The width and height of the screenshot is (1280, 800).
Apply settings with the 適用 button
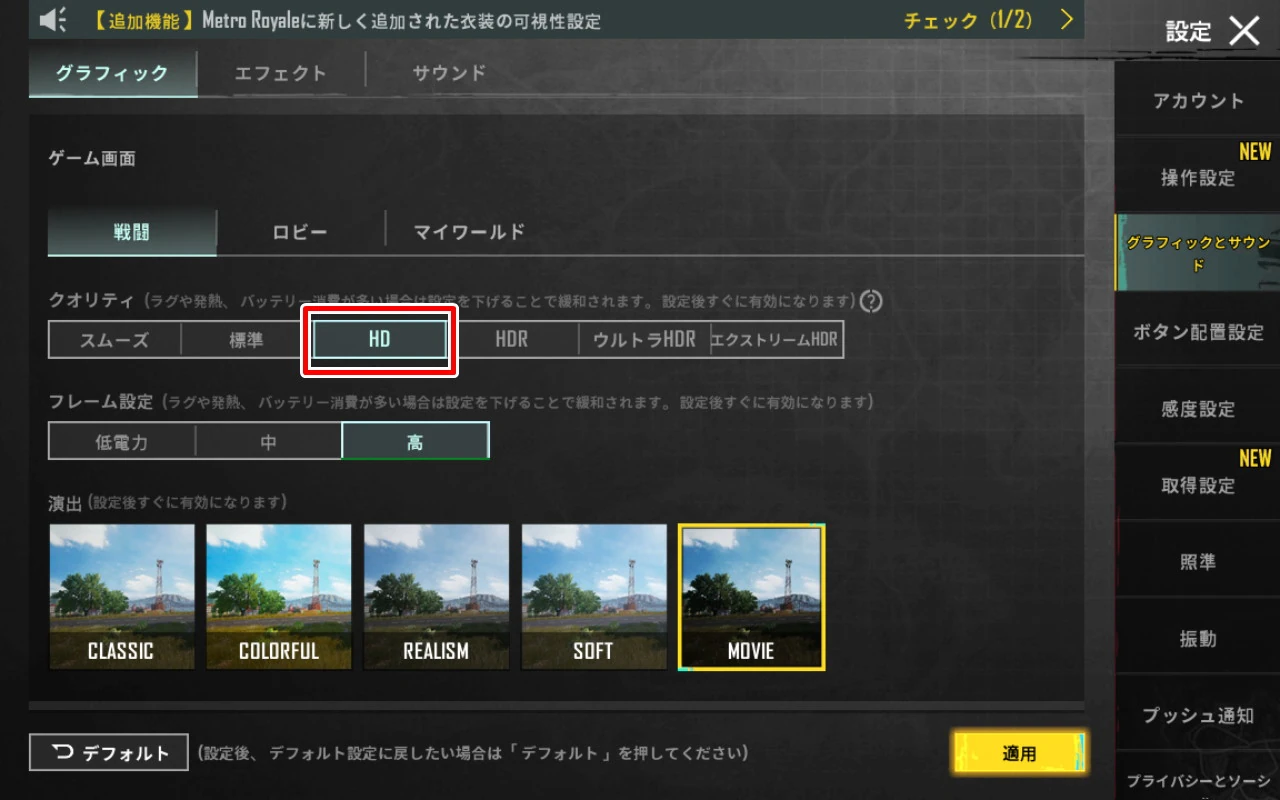tap(1019, 753)
